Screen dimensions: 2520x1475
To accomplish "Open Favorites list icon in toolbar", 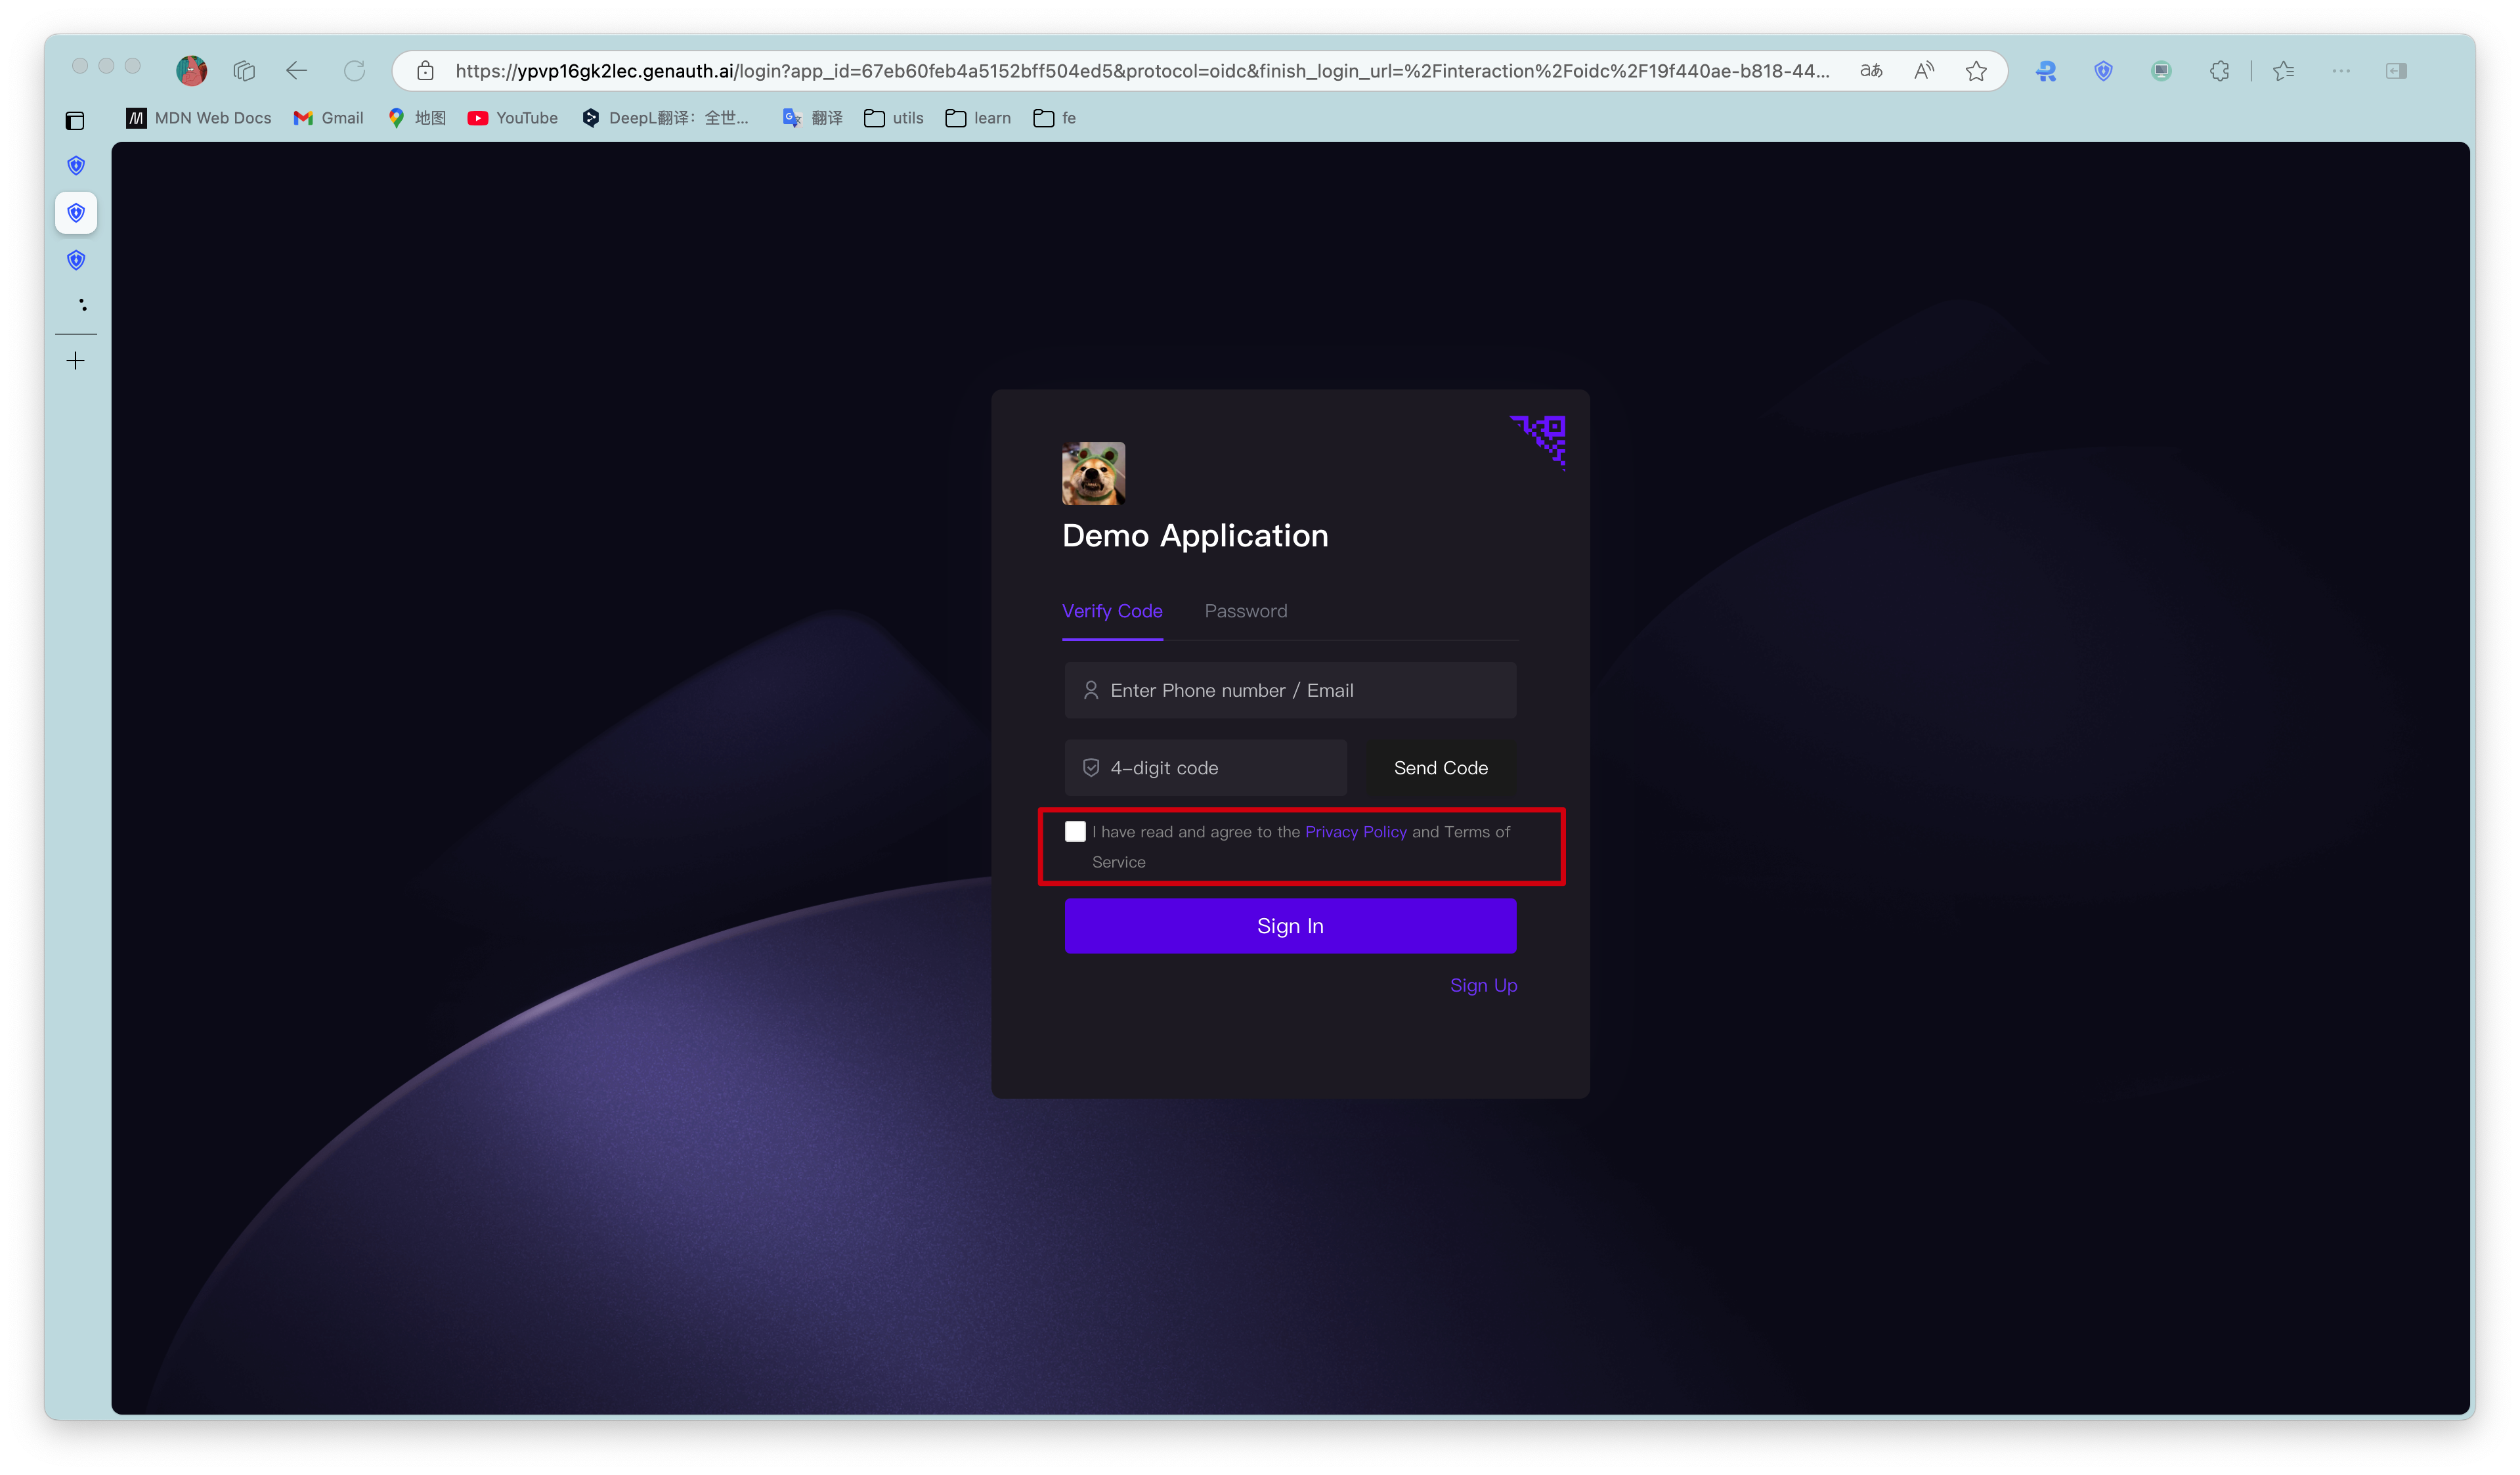I will click(x=2284, y=70).
